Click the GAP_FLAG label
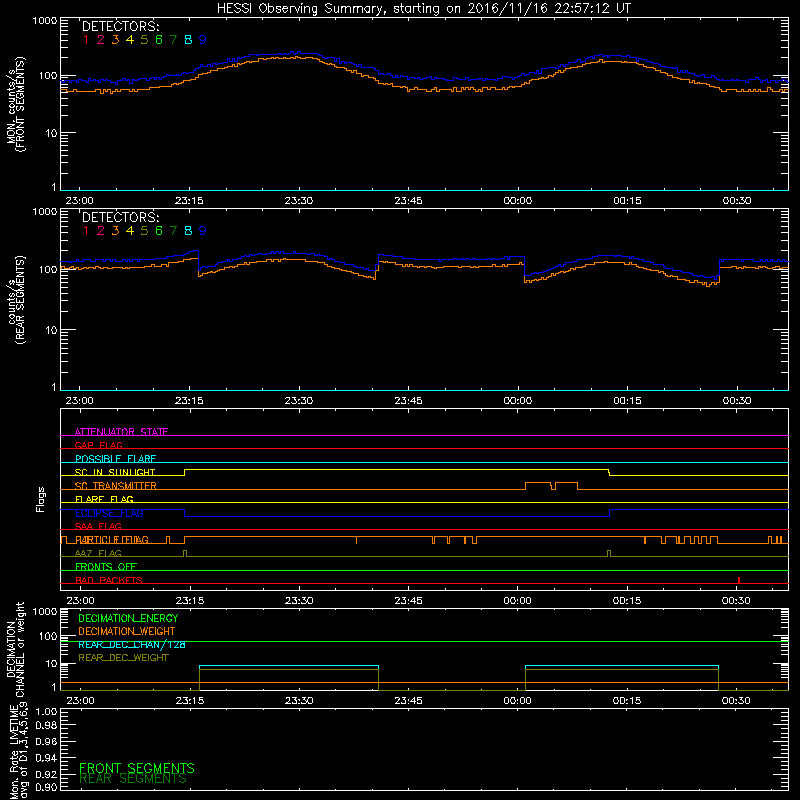Image resolution: width=800 pixels, height=800 pixels. [98, 445]
